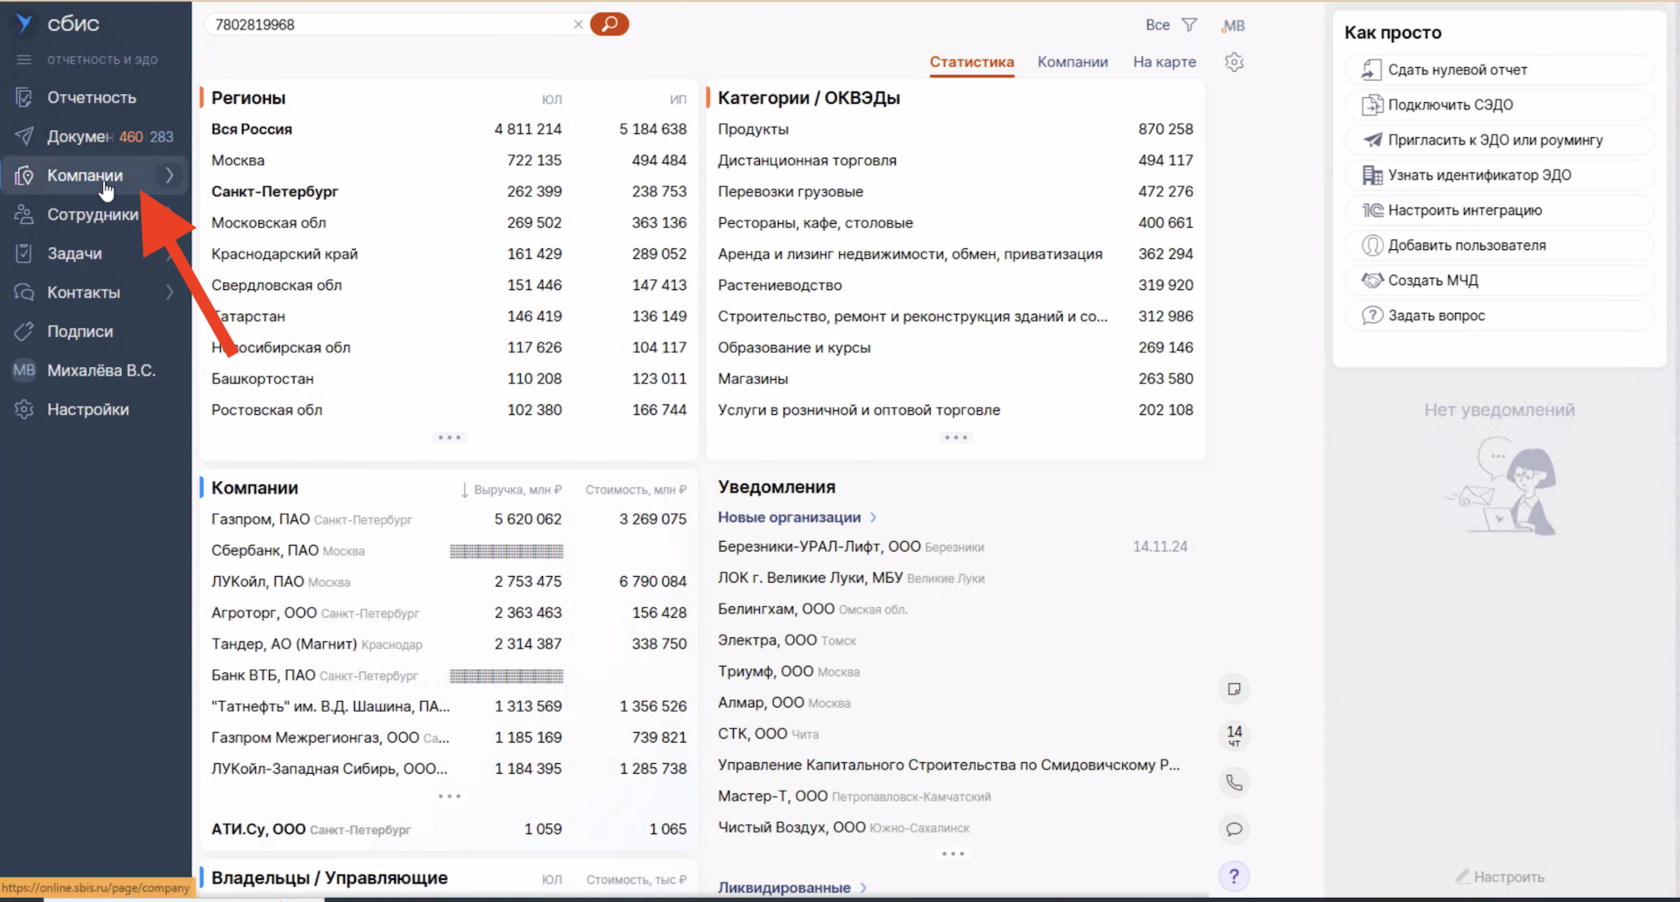The height and width of the screenshot is (902, 1680).
Task: Open the phone calls icon
Action: (1234, 783)
